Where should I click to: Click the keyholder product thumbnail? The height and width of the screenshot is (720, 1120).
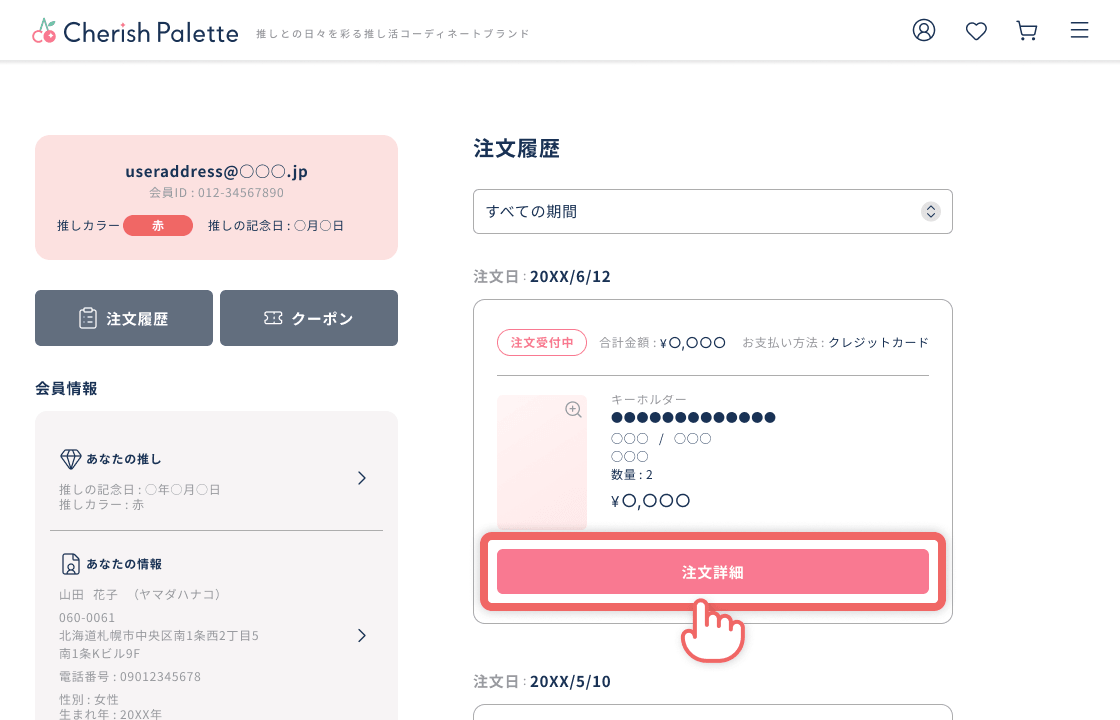coord(541,462)
